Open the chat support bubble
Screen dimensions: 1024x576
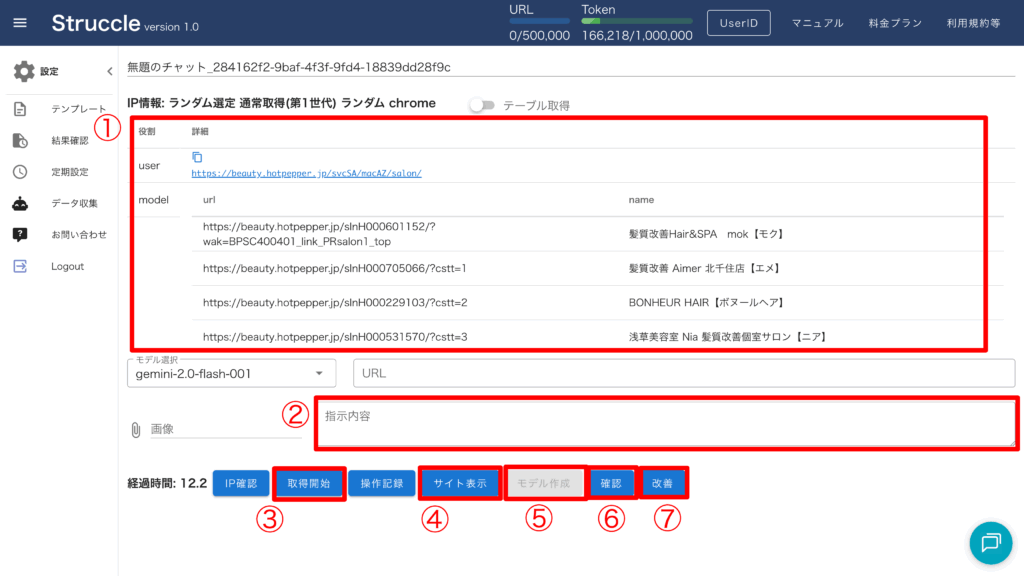pos(990,542)
